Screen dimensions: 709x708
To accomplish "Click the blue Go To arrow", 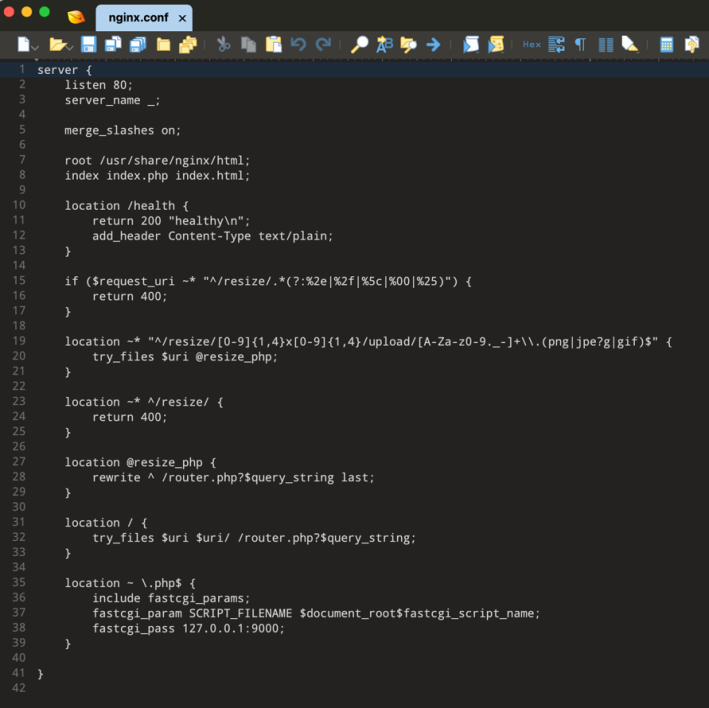I will (x=433, y=44).
